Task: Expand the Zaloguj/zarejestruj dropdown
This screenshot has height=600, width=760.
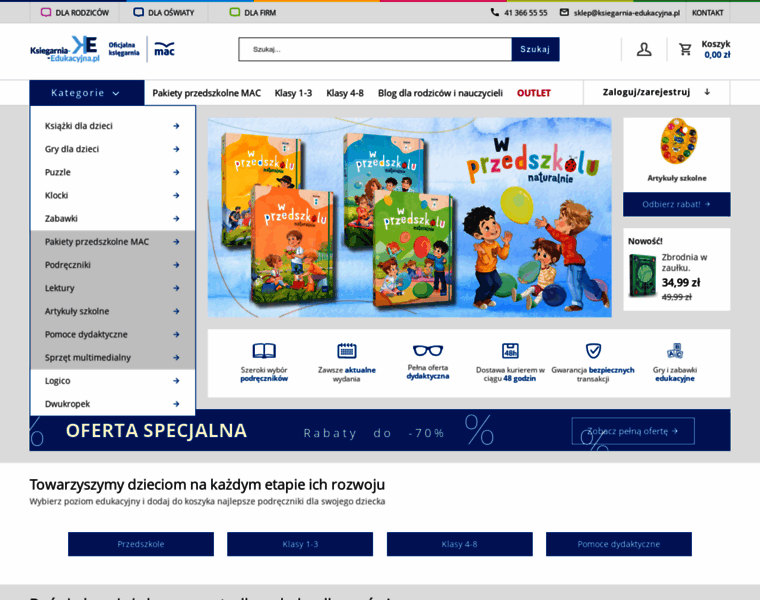Action: pyautogui.click(x=657, y=92)
